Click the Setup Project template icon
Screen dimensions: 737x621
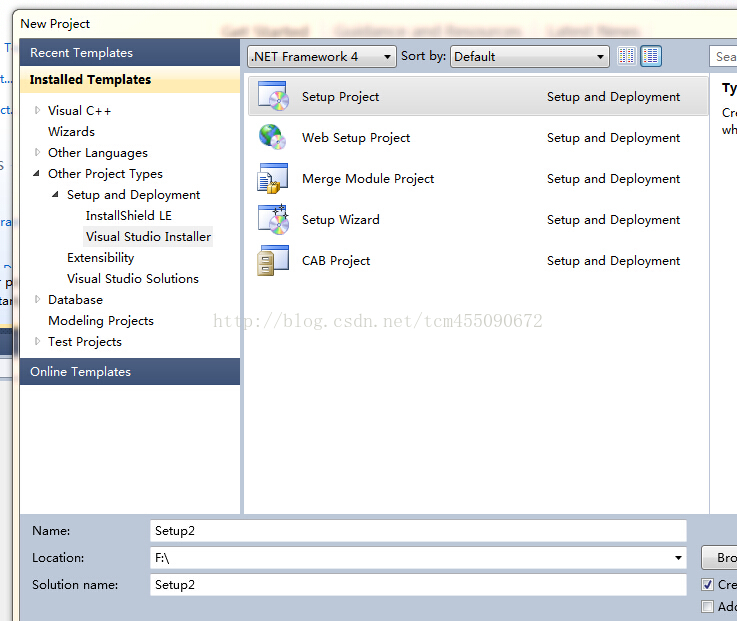pos(273,96)
